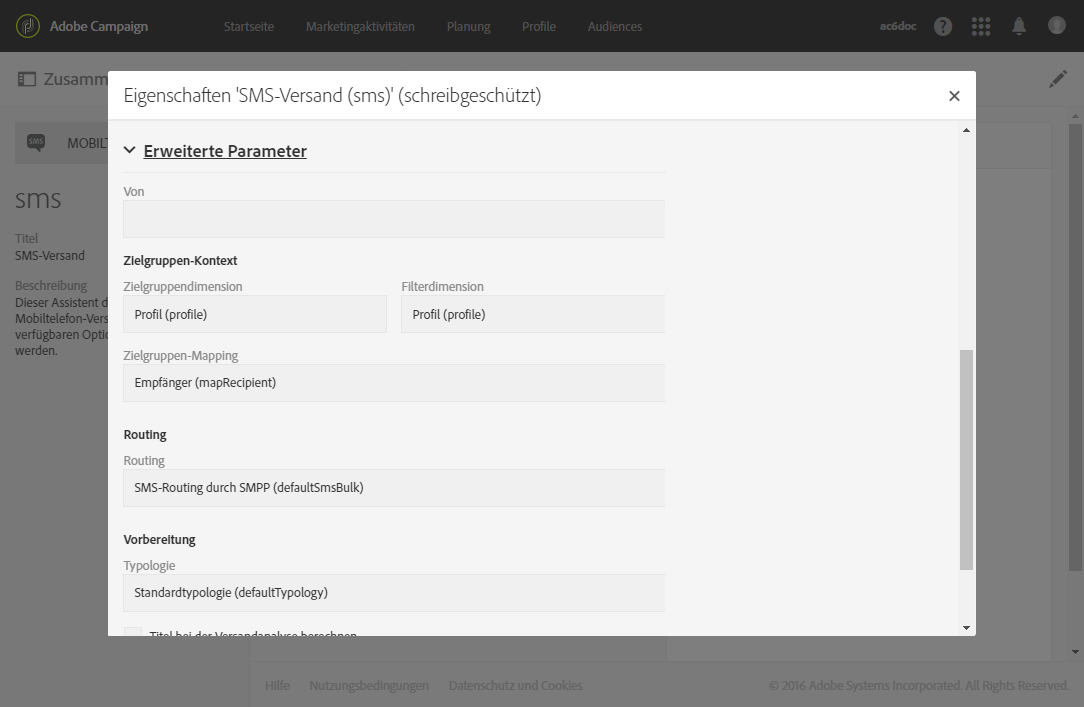Open the Nutzungsbedingungen link
This screenshot has width=1084, height=707.
coord(369,686)
